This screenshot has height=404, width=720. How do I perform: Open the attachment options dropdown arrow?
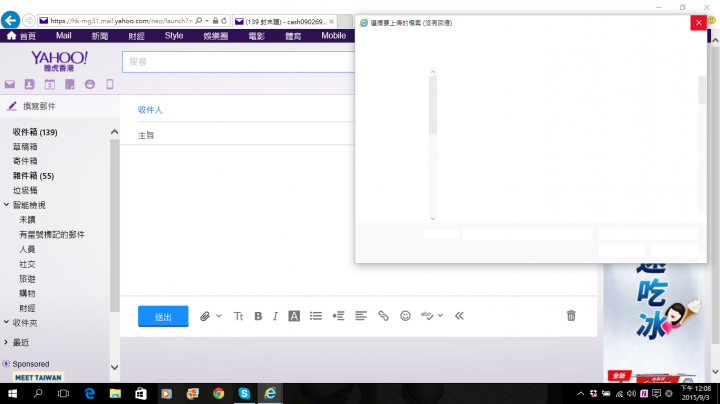click(219, 316)
